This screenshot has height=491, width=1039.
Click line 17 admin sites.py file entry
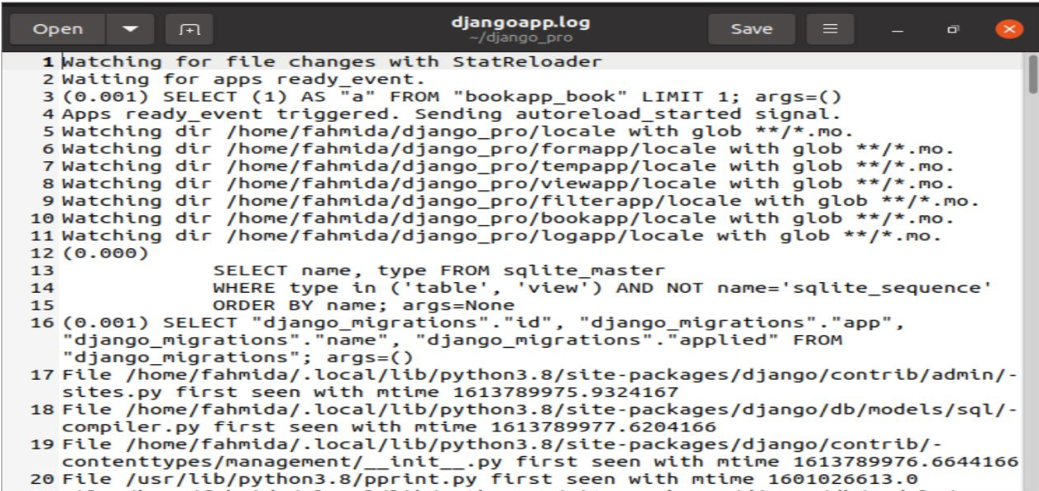tap(539, 384)
